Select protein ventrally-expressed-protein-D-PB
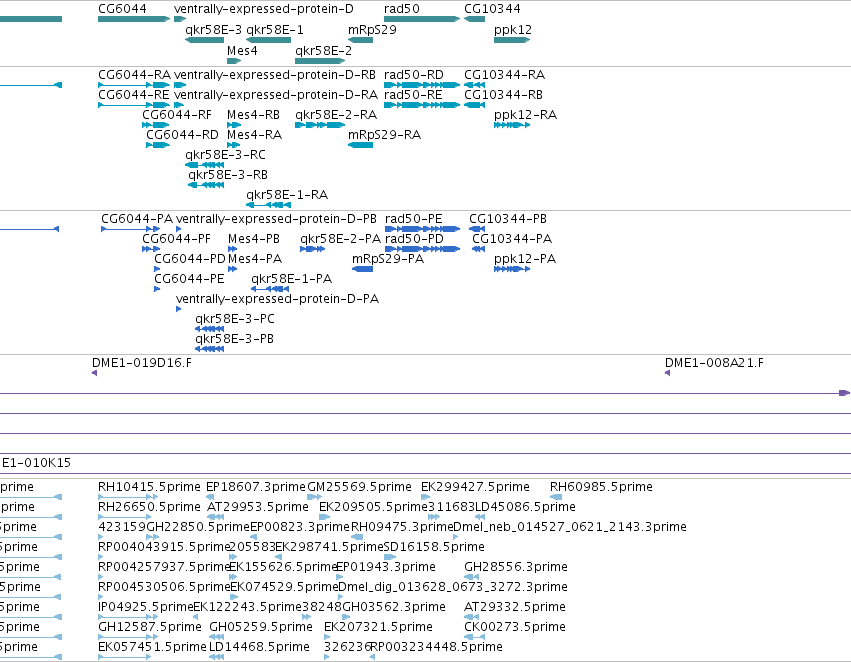Viewport: 851px width, 662px height. pos(276,219)
